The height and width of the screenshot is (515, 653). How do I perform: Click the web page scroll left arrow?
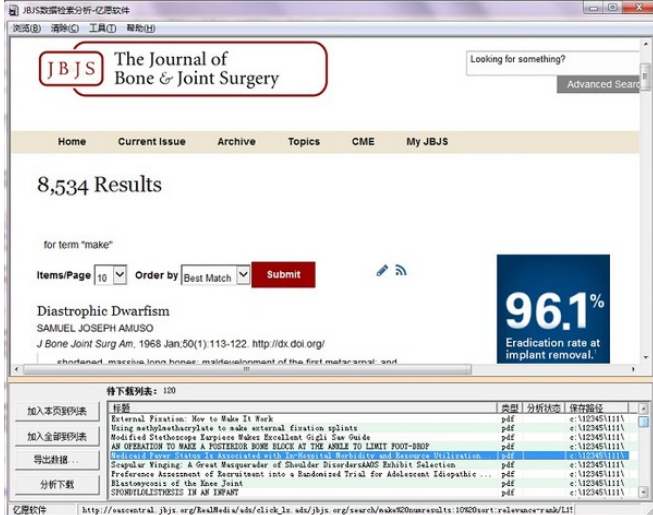point(17,369)
